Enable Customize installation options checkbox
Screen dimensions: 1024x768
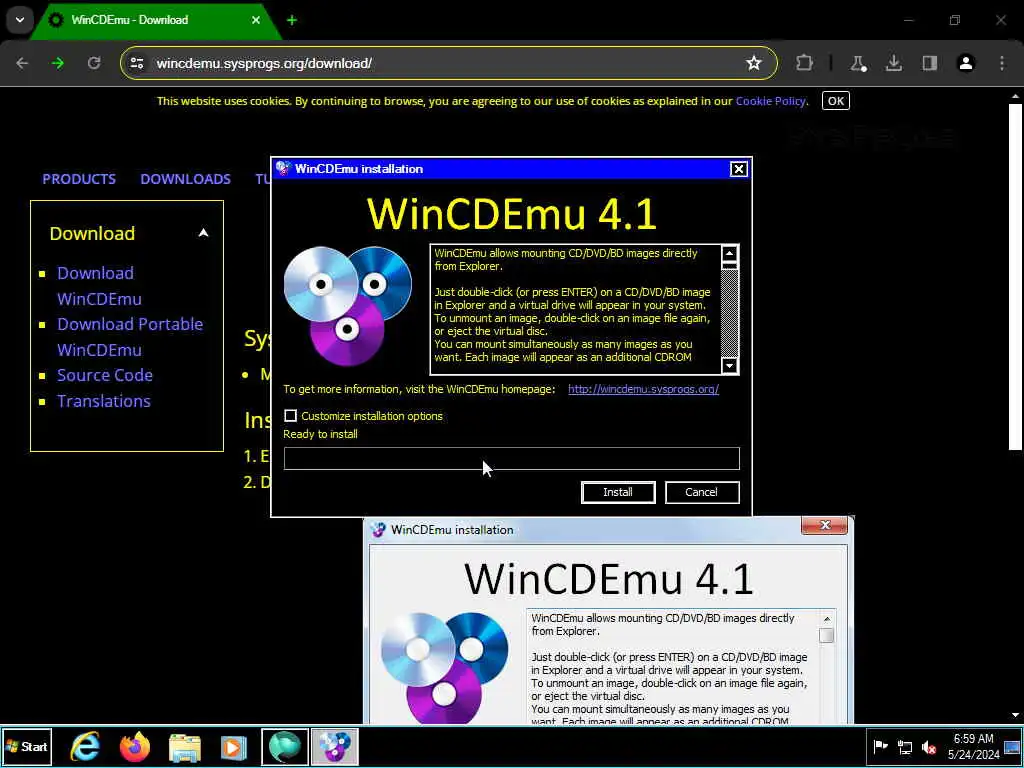[x=291, y=416]
